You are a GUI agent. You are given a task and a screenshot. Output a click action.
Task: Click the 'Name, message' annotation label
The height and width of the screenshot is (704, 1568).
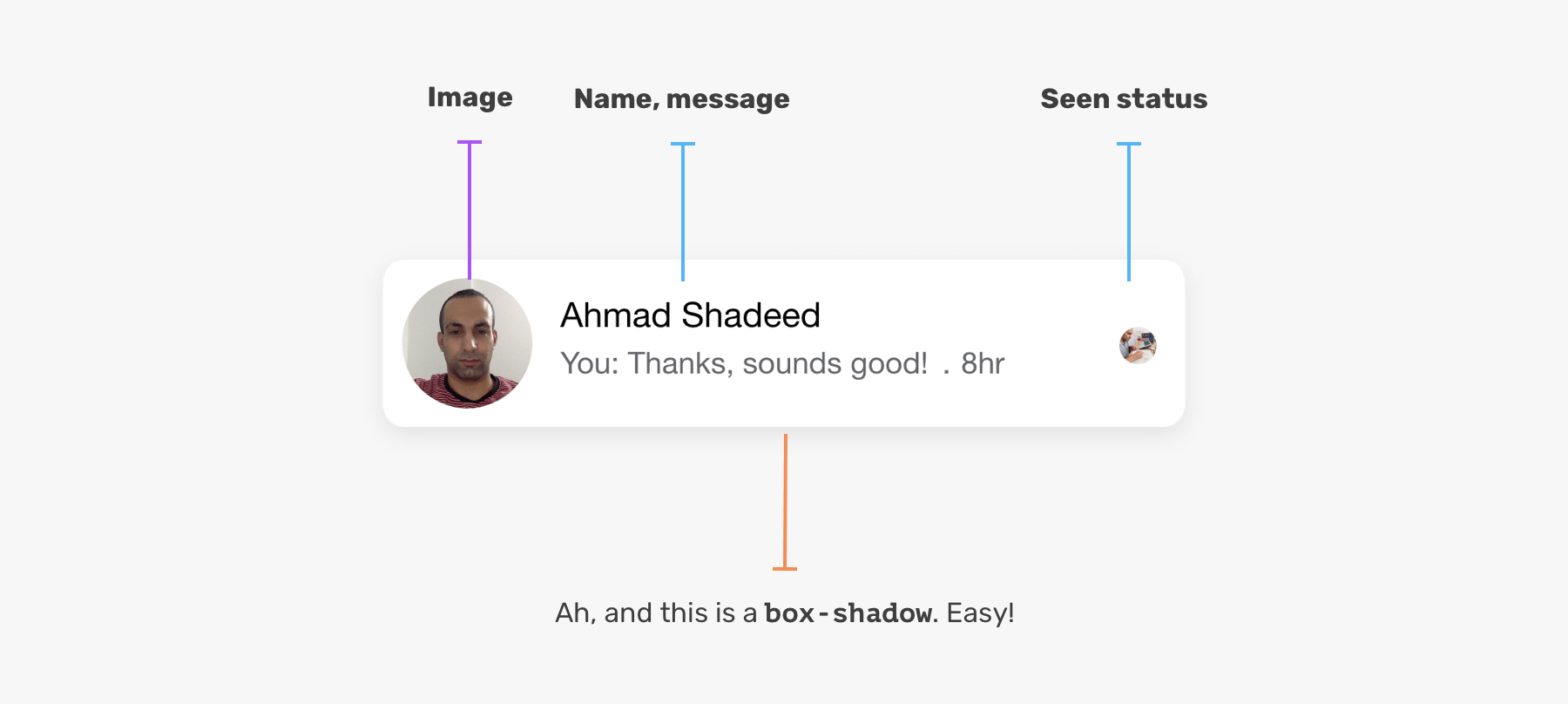pos(681,99)
